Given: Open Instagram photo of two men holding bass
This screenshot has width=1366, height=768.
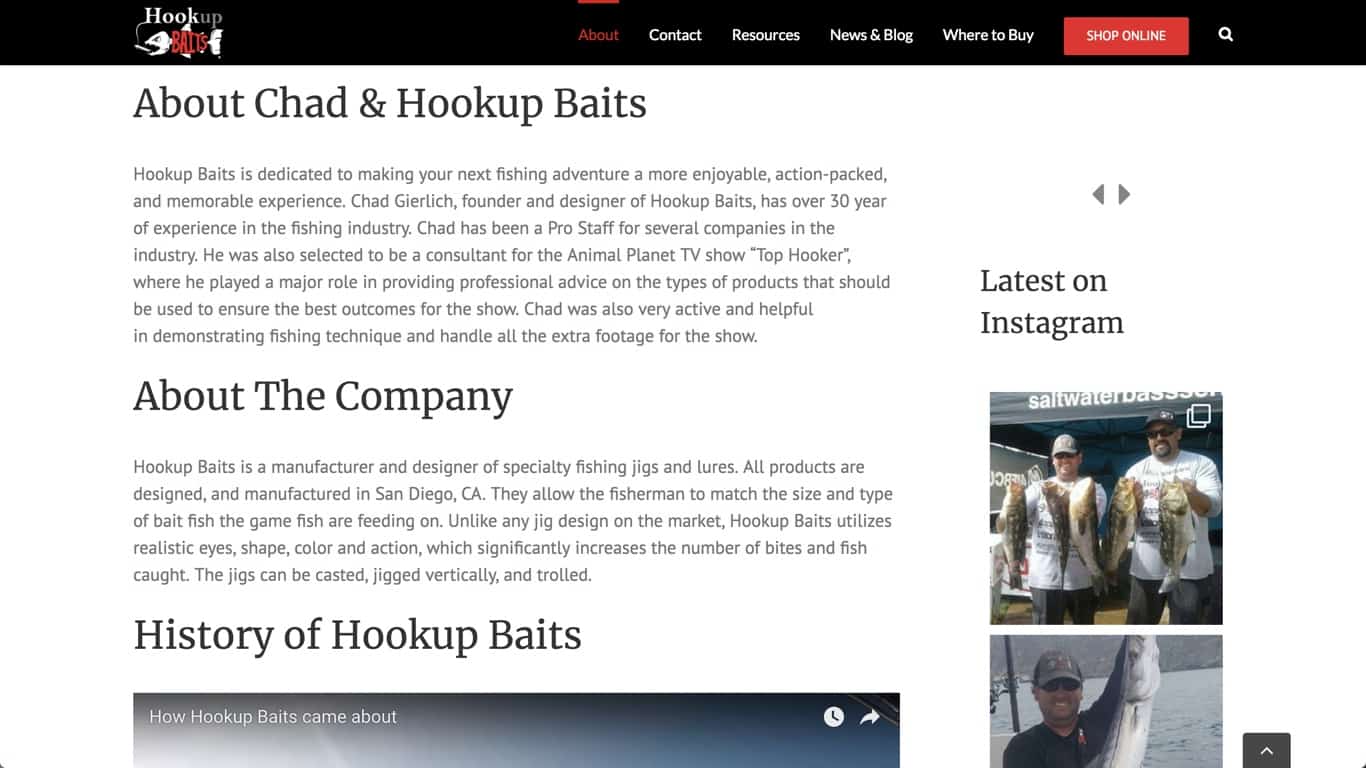Looking at the screenshot, I should pos(1106,508).
